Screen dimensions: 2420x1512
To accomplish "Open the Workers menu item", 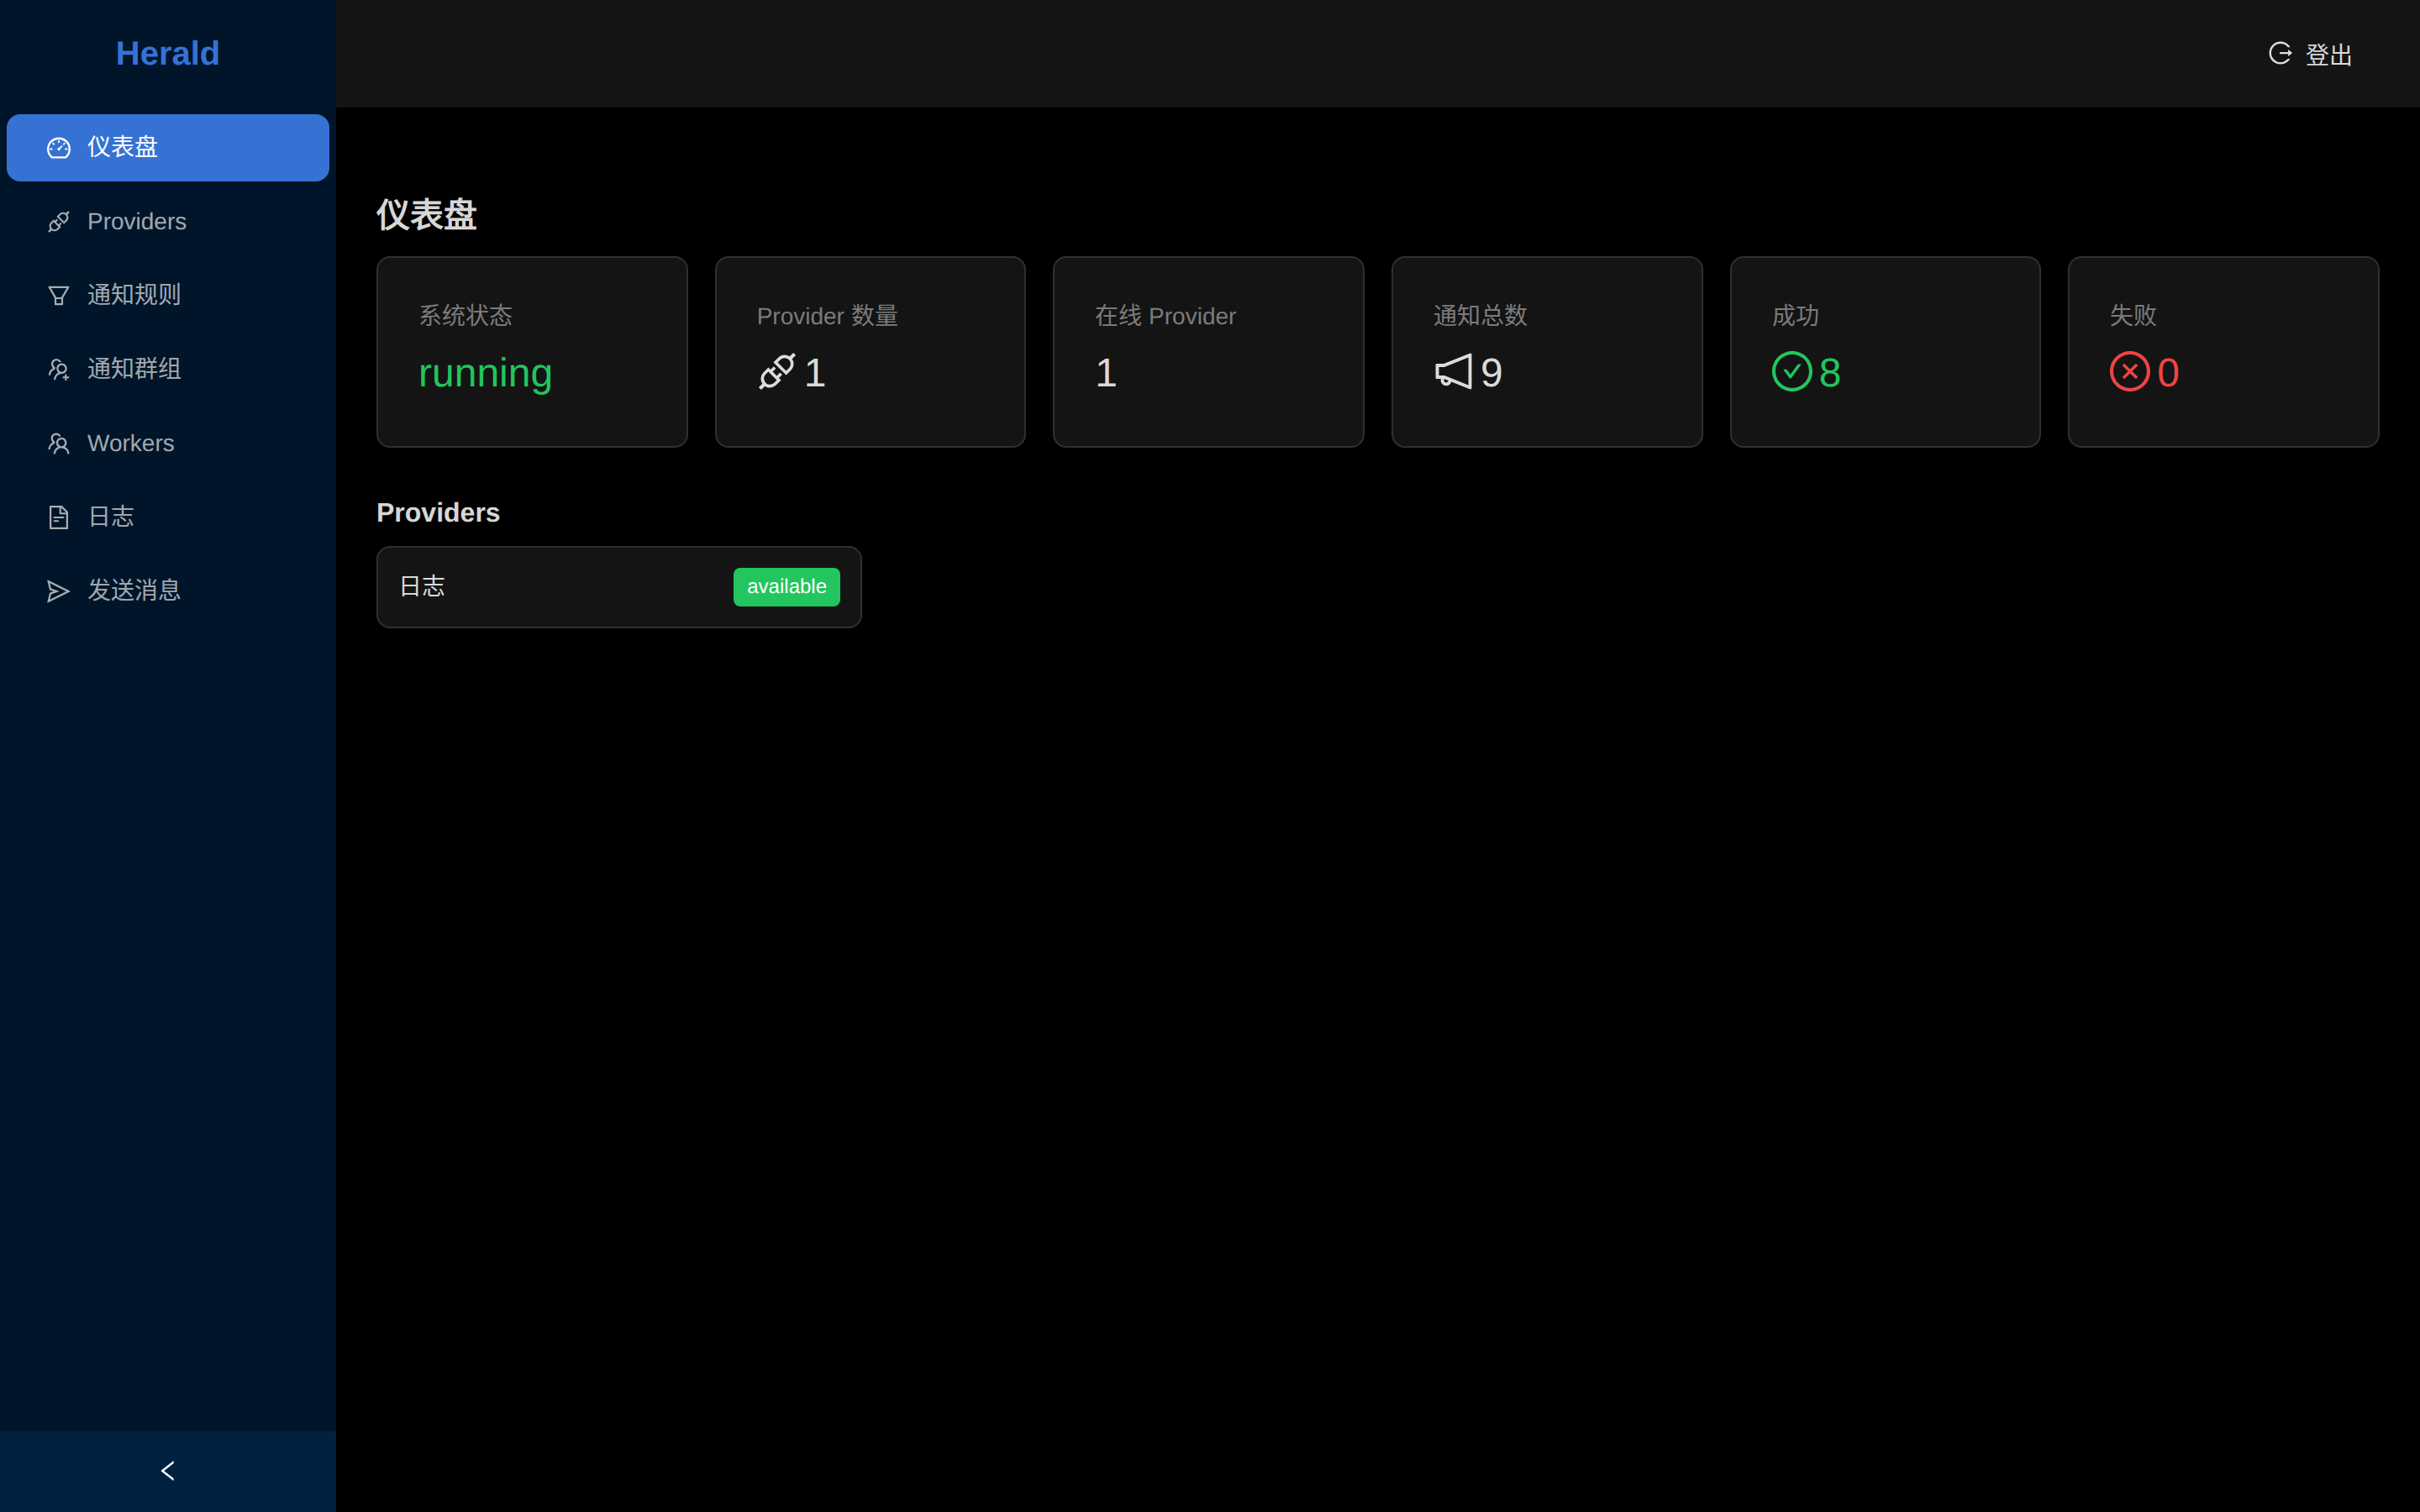I will coord(168,444).
